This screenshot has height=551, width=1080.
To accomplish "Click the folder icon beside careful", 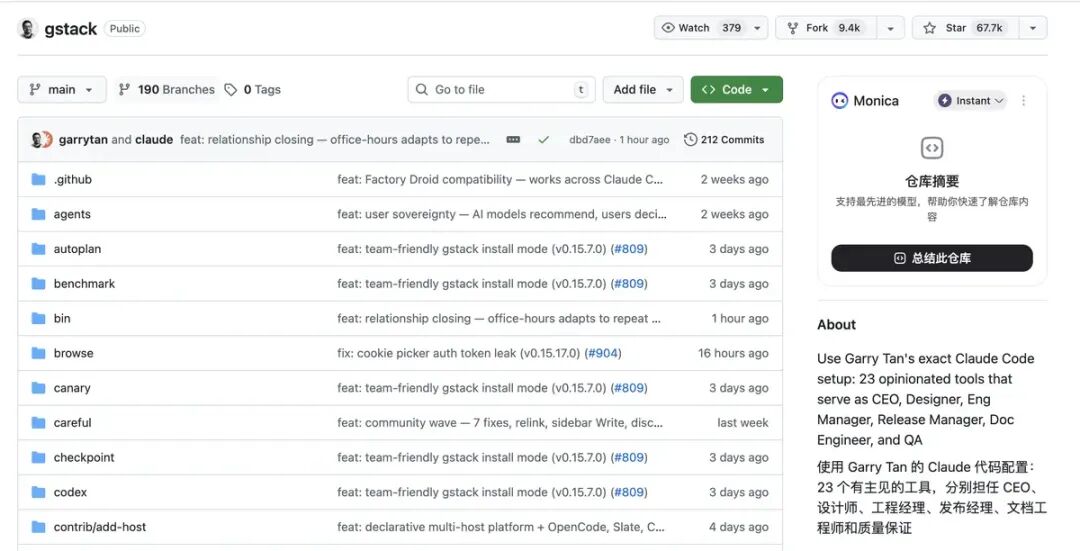I will (39, 423).
